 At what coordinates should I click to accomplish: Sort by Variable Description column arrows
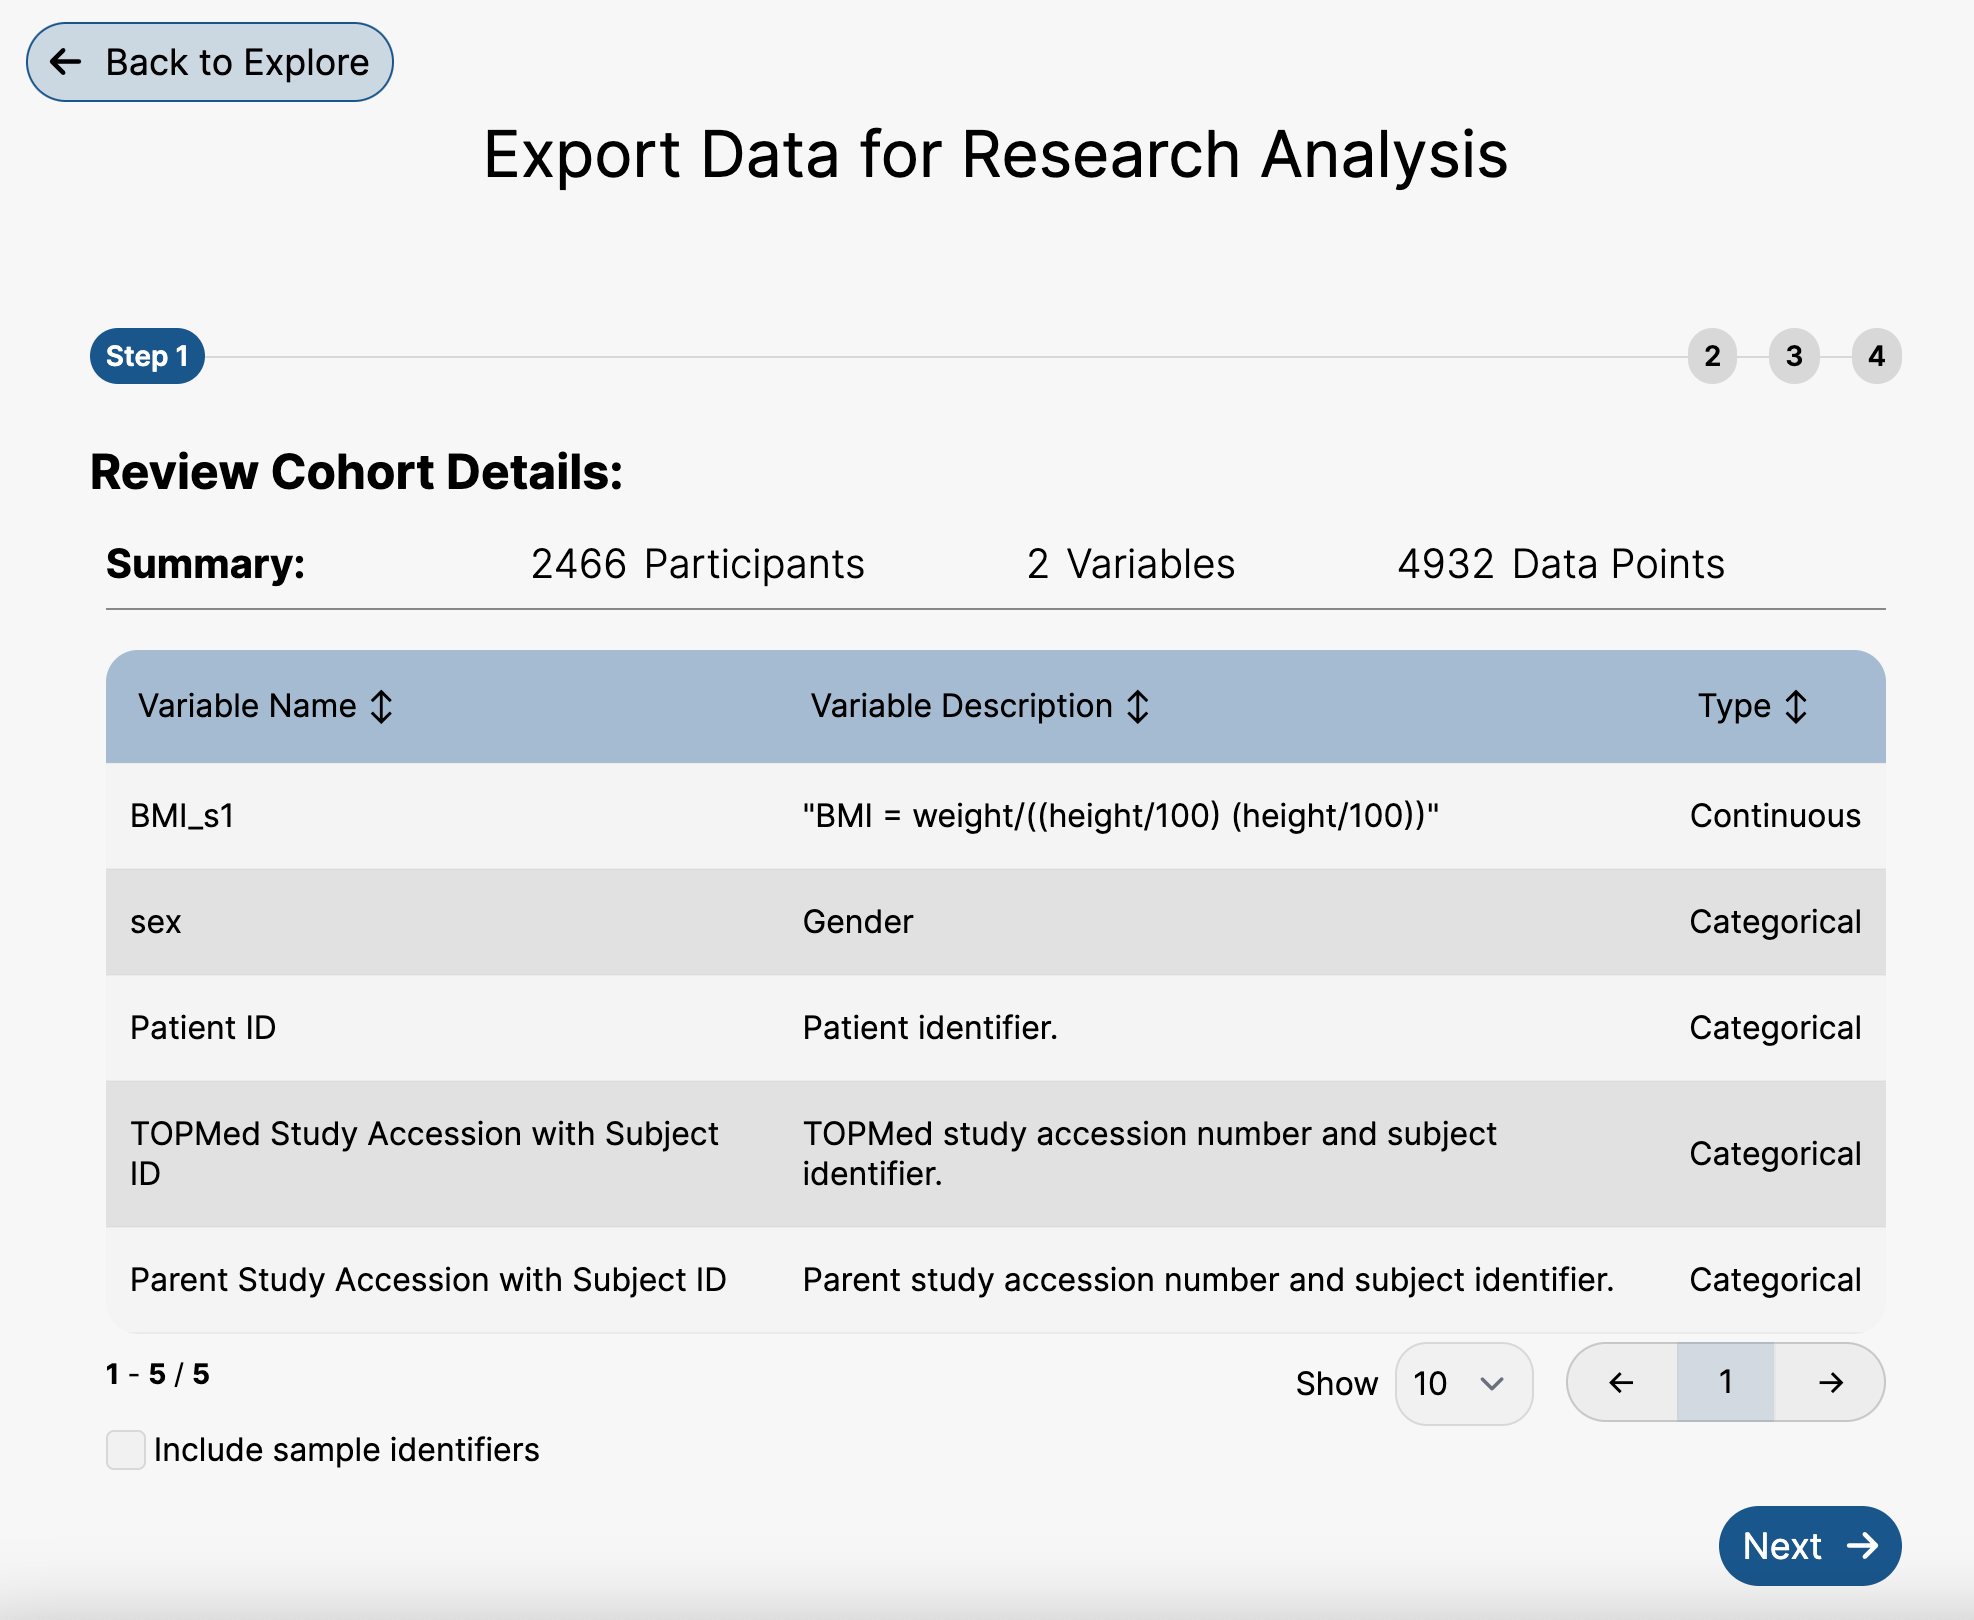pyautogui.click(x=1137, y=707)
